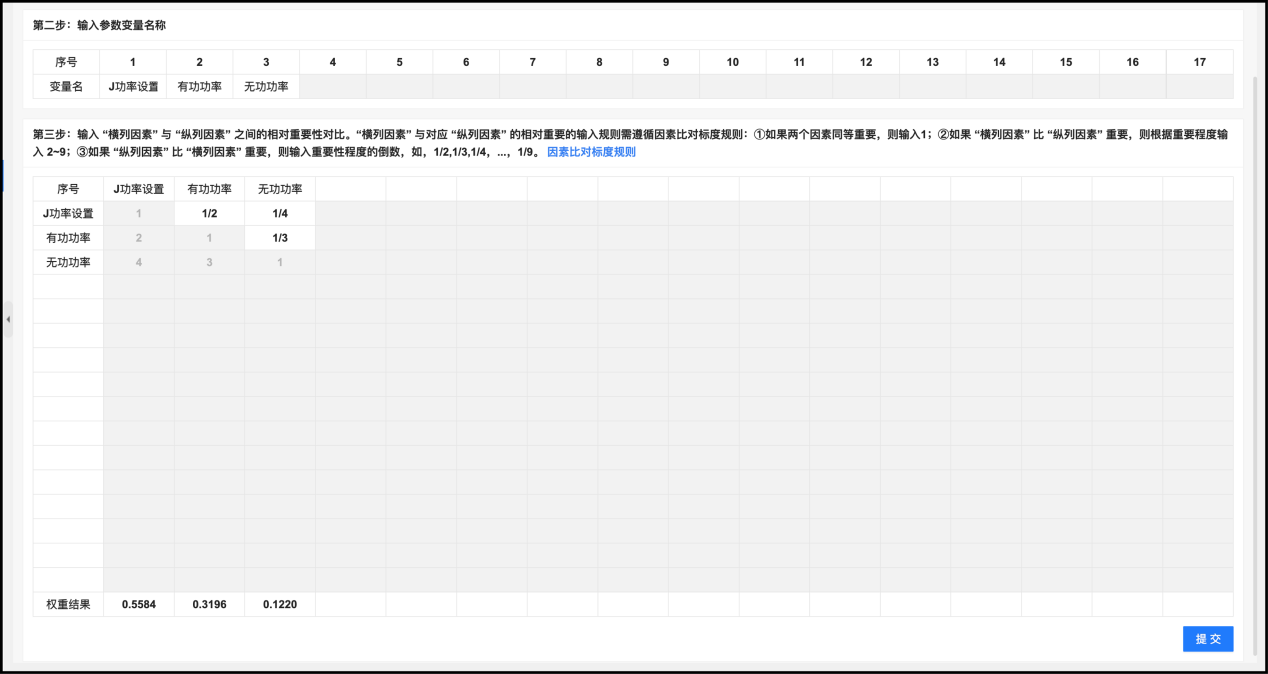Select the empty variable name field under column 17

pos(1199,87)
